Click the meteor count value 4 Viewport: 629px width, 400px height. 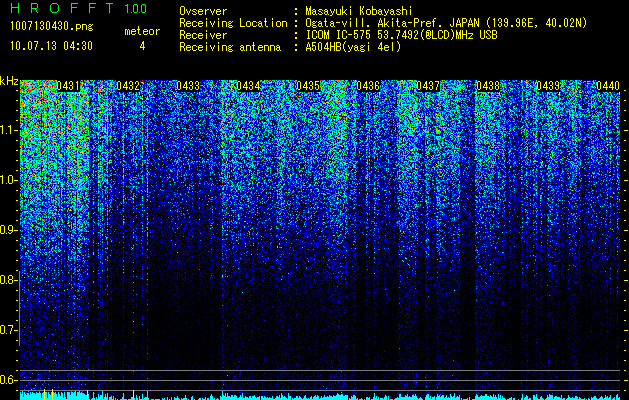click(x=142, y=46)
